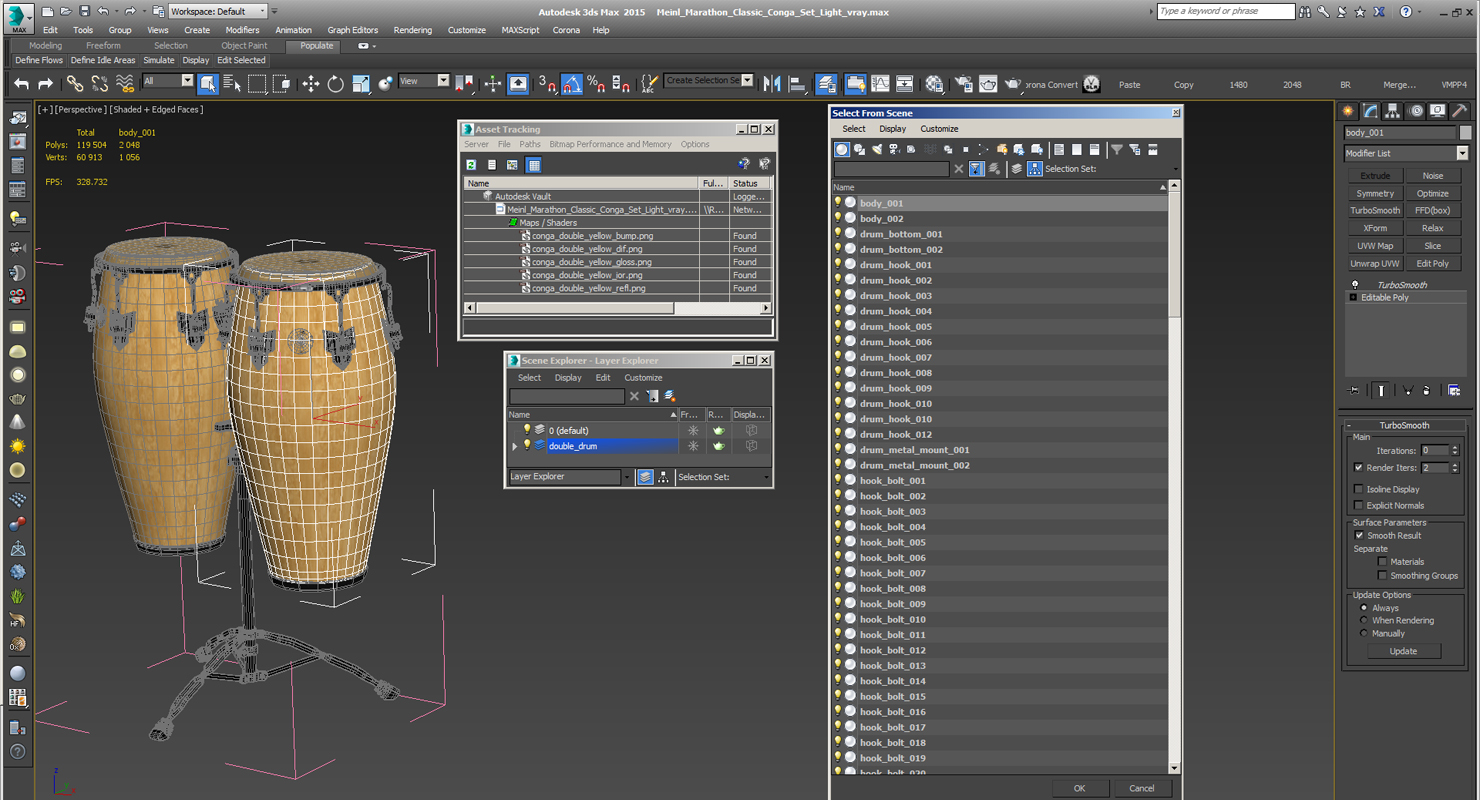The width and height of the screenshot is (1480, 800).
Task: Click Cancel in Select From Scene
Action: (x=1141, y=788)
